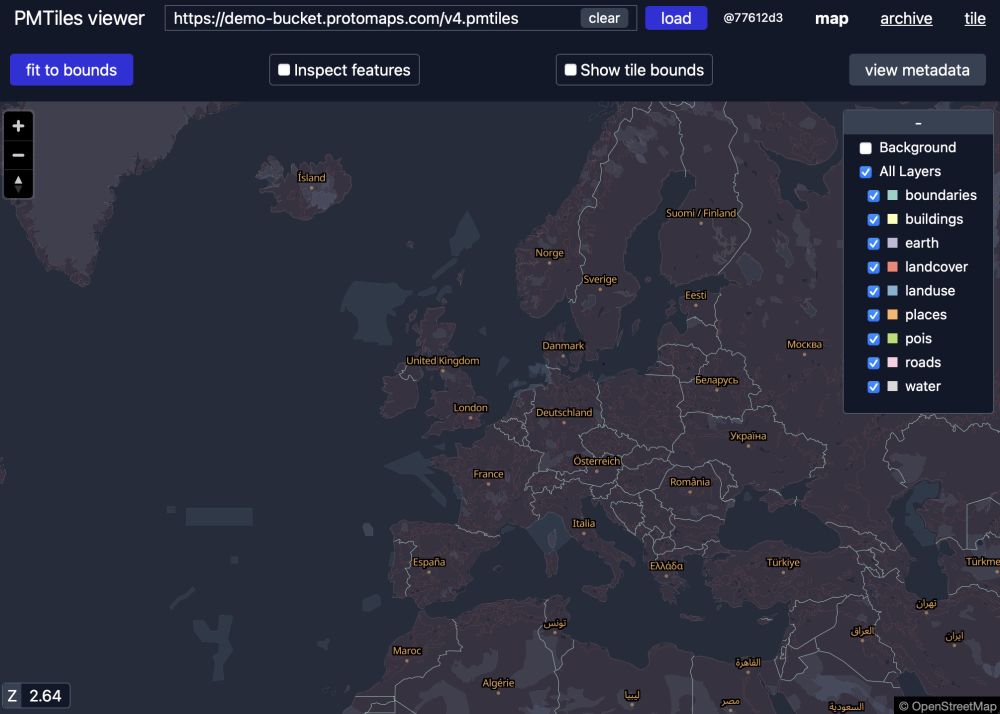Click the Sverige map label

600,279
